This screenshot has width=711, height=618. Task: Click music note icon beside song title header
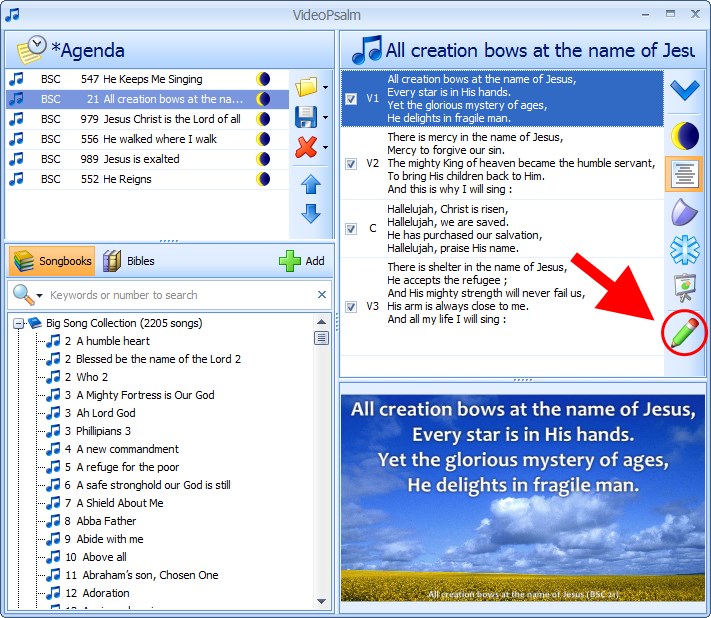coord(367,50)
